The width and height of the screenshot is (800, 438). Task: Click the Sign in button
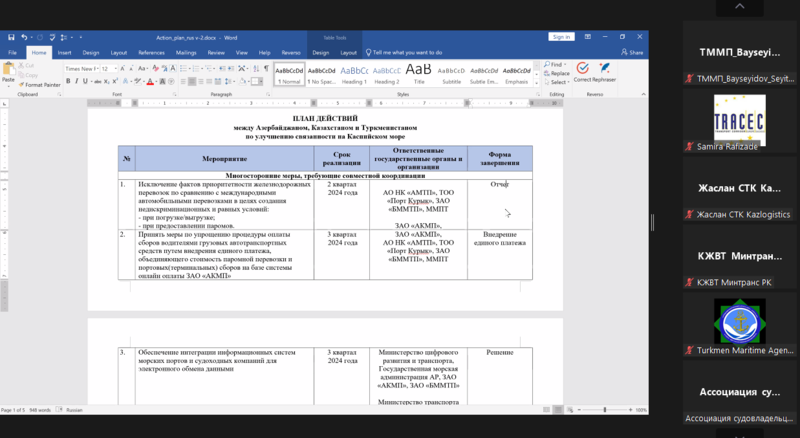coord(561,37)
